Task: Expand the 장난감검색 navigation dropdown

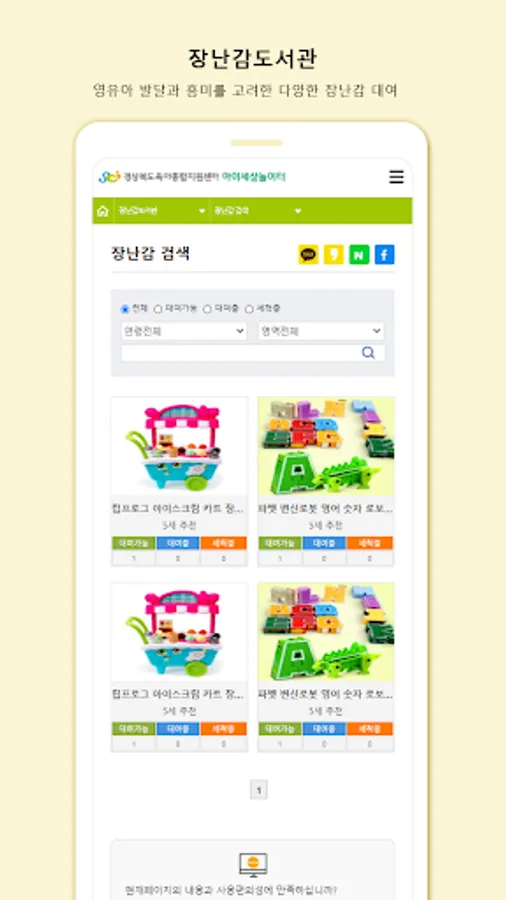Action: [258, 211]
